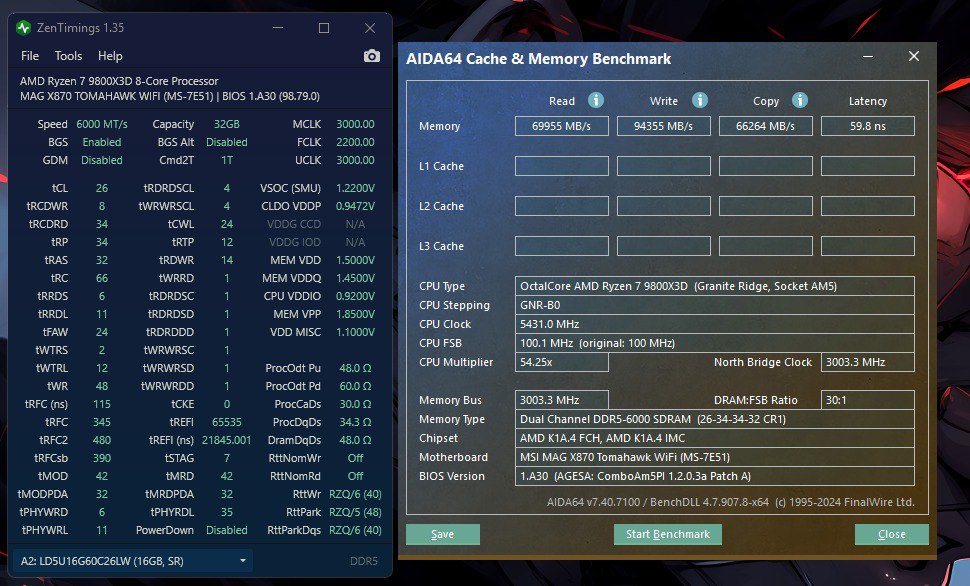Click the tREFI (ns) value 21845.001
The height and width of the screenshot is (586, 970).
[x=226, y=440]
